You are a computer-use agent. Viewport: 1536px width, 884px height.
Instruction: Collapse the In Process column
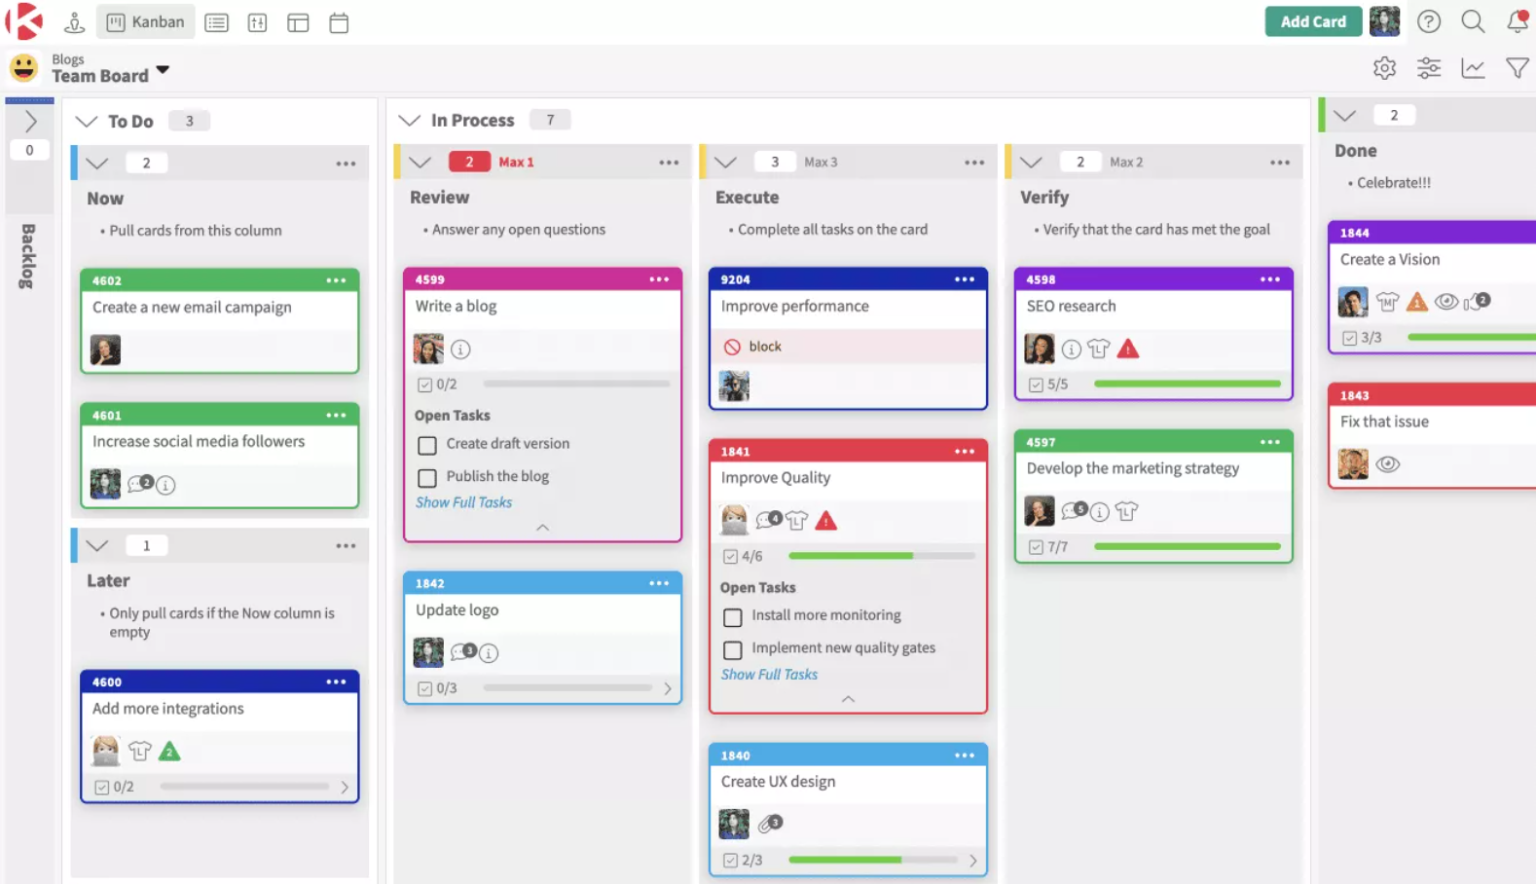coord(410,119)
